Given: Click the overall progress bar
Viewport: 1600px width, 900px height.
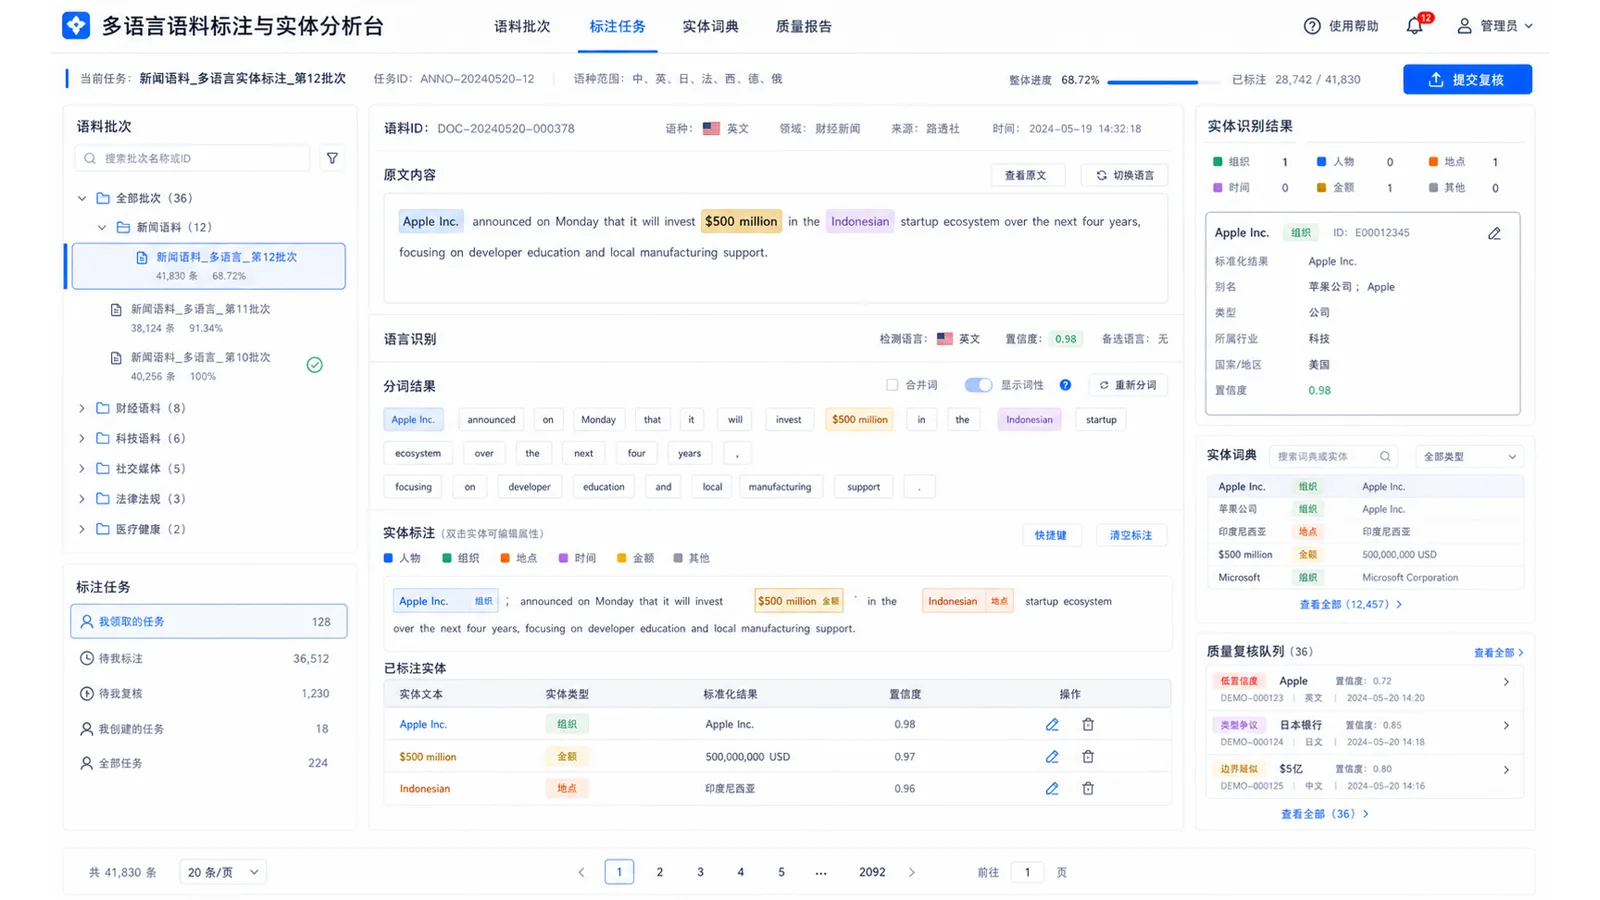Looking at the screenshot, I should [x=1162, y=82].
